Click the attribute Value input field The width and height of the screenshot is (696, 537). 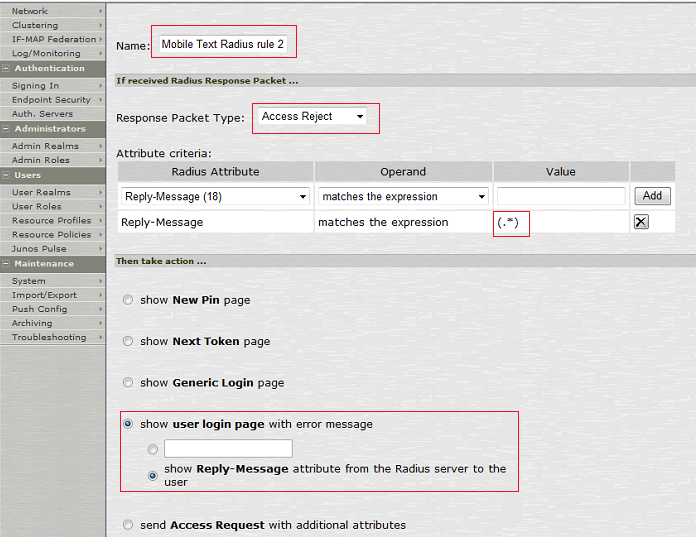pos(560,197)
